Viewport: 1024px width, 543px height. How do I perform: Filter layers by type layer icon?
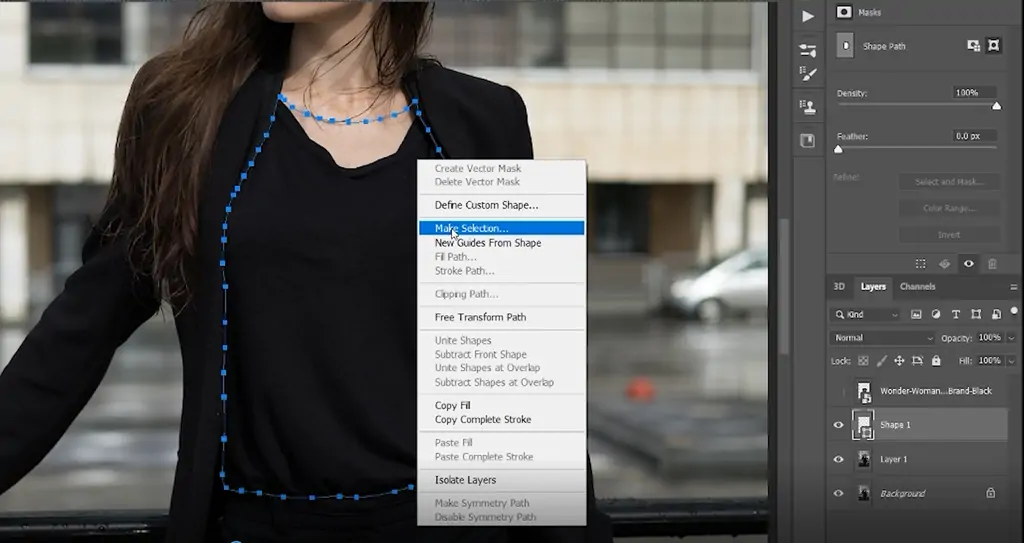(x=955, y=314)
